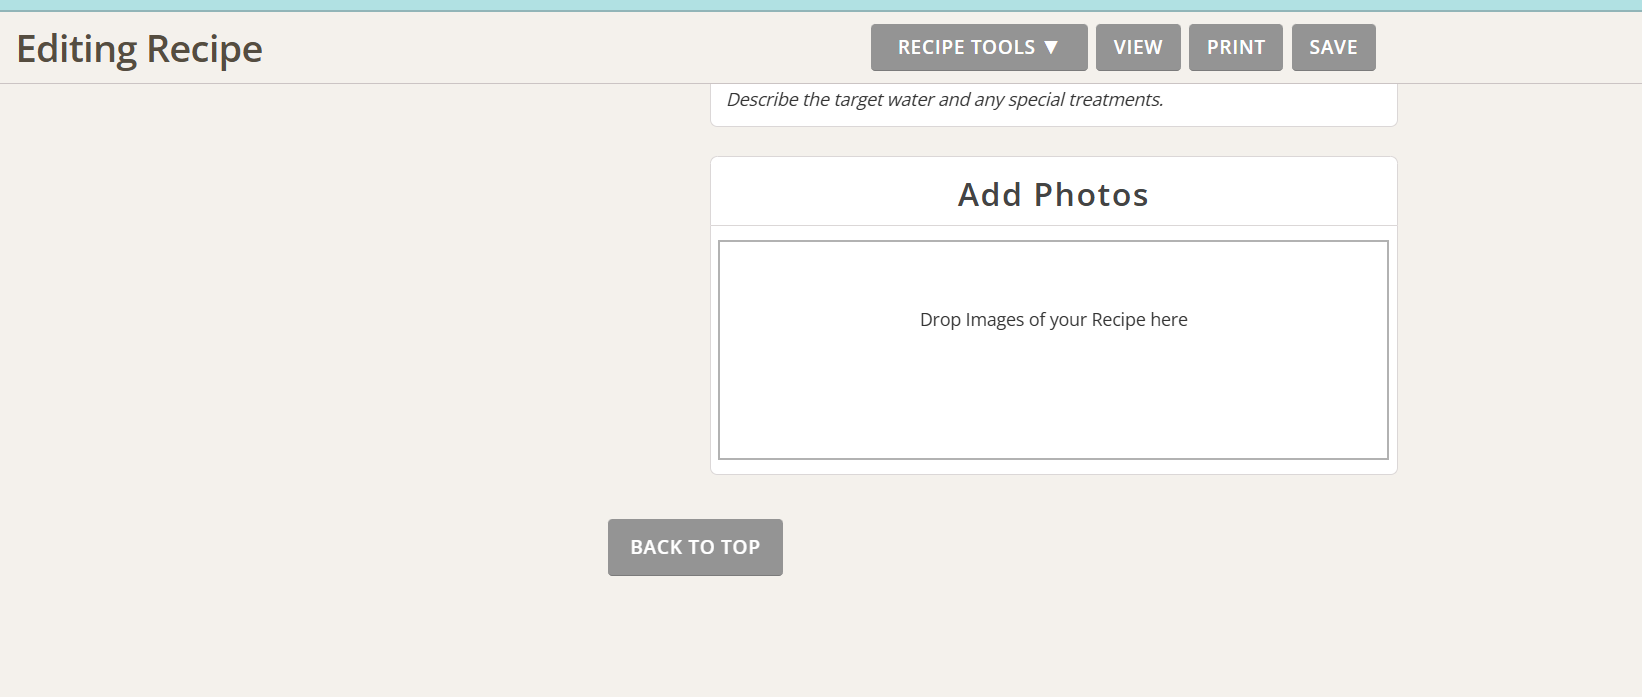The width and height of the screenshot is (1642, 697).
Task: Click the white panel above Add Photos
Action: pyautogui.click(x=1300, y=105)
